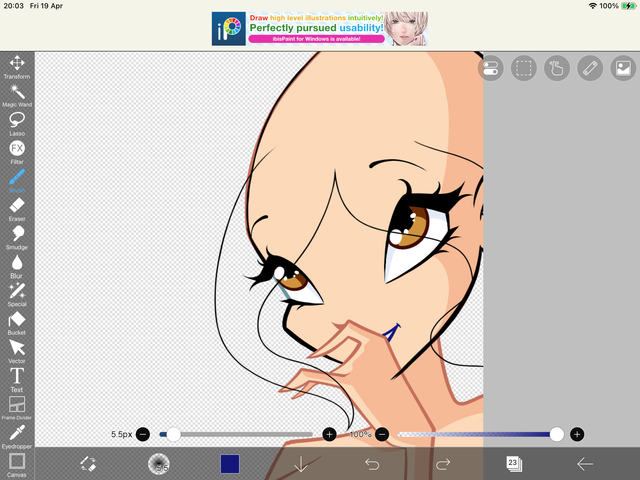Open the ruler tool menu
Viewport: 640px width, 480px height.
[x=590, y=68]
